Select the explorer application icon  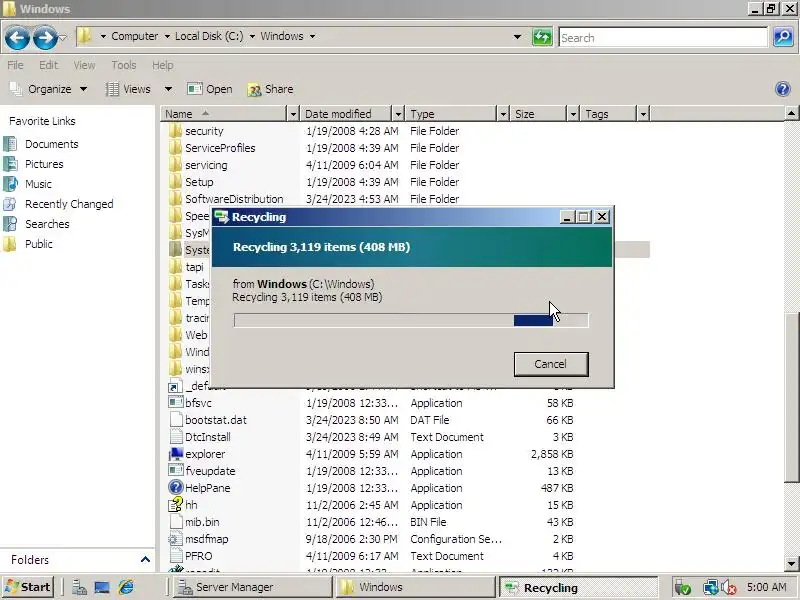tap(176, 453)
